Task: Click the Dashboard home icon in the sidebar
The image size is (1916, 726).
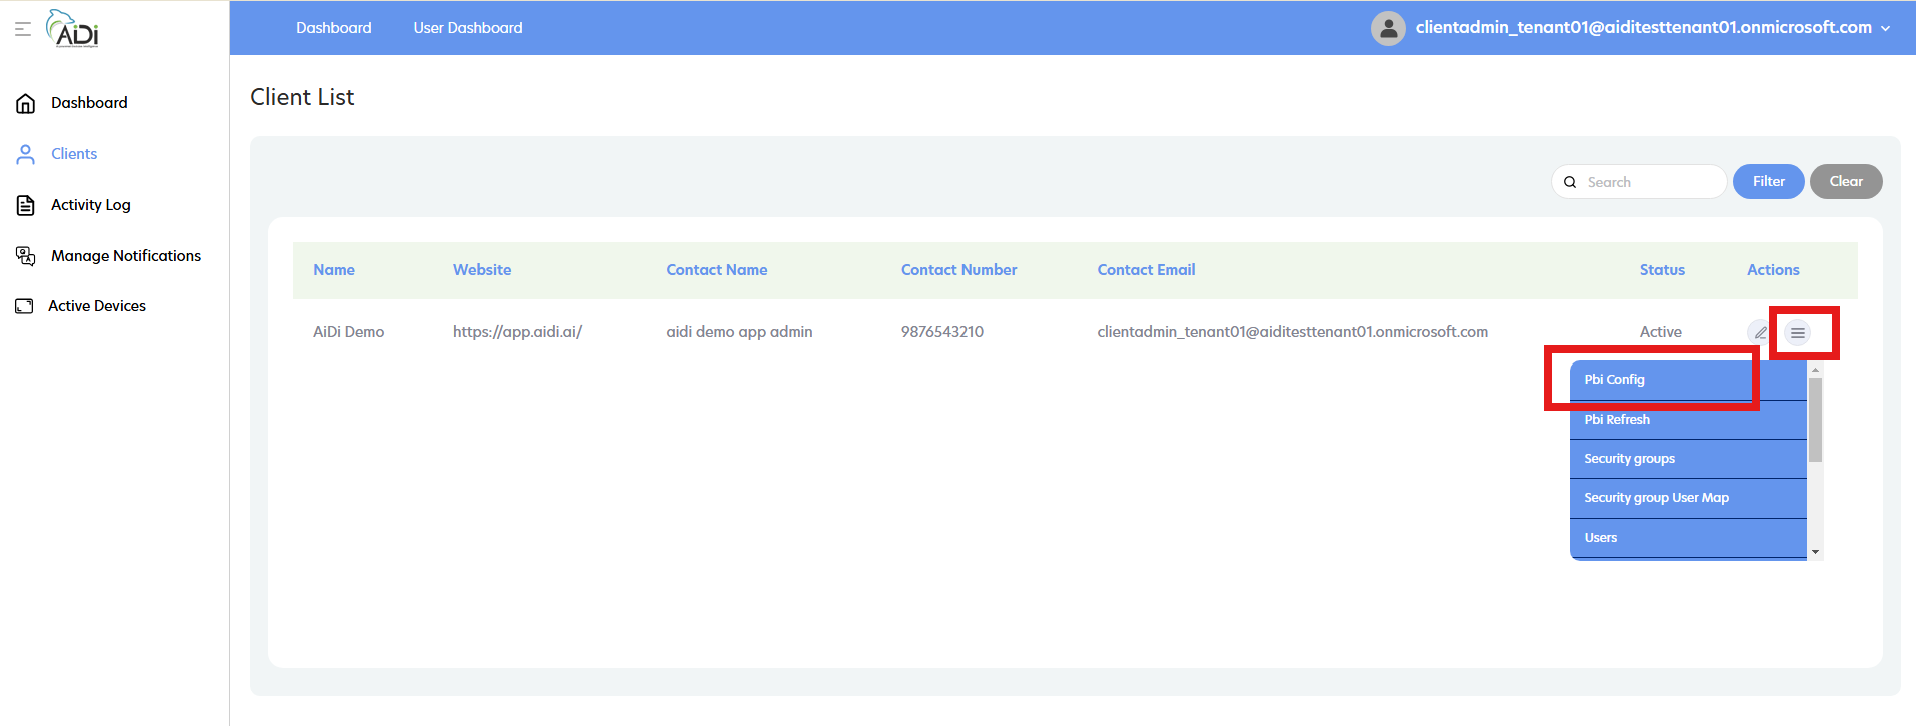Action: [26, 103]
